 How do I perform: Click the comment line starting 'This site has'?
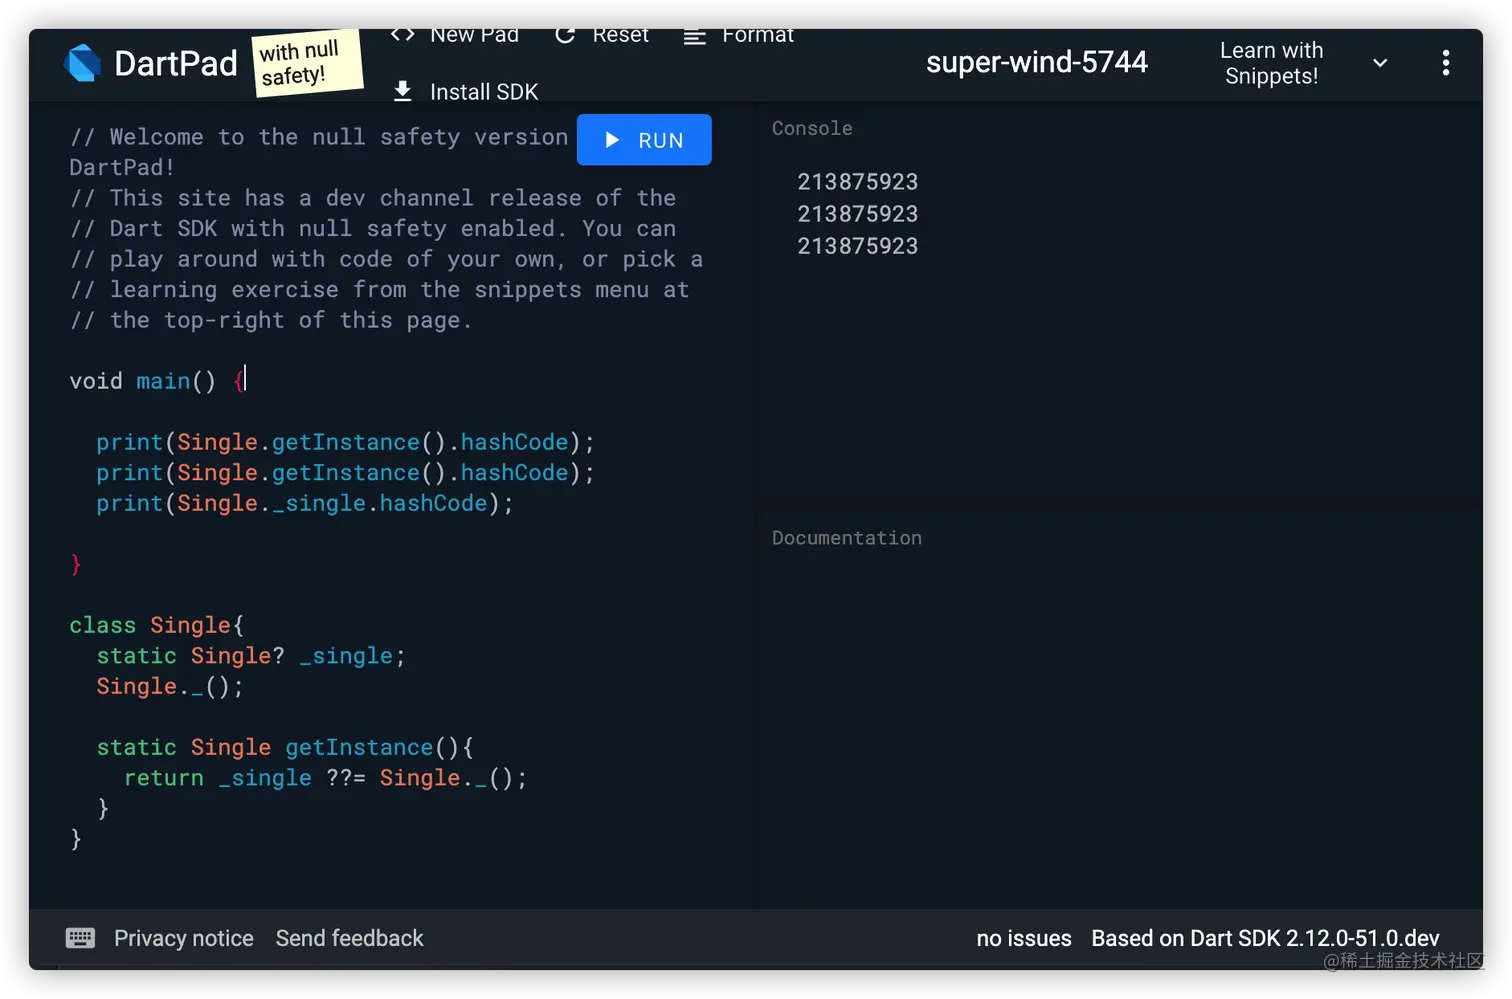(373, 198)
